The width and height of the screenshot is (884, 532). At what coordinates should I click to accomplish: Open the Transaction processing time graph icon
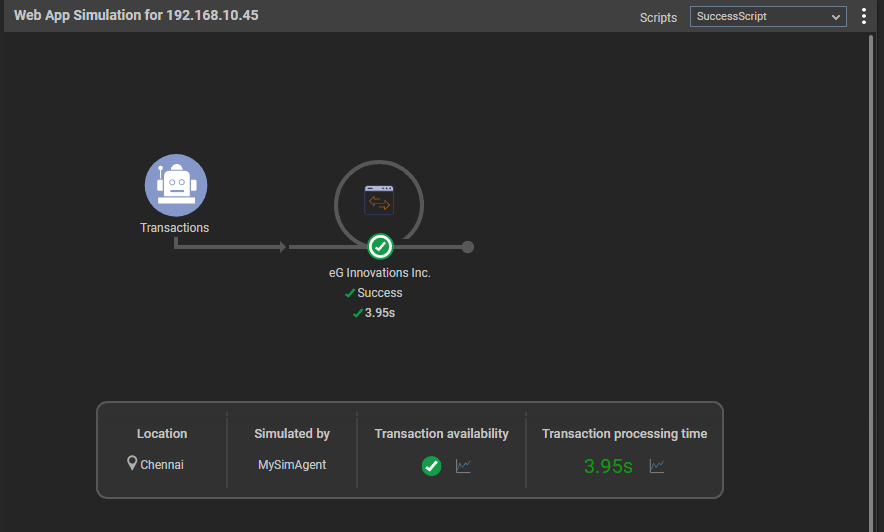click(x=657, y=466)
